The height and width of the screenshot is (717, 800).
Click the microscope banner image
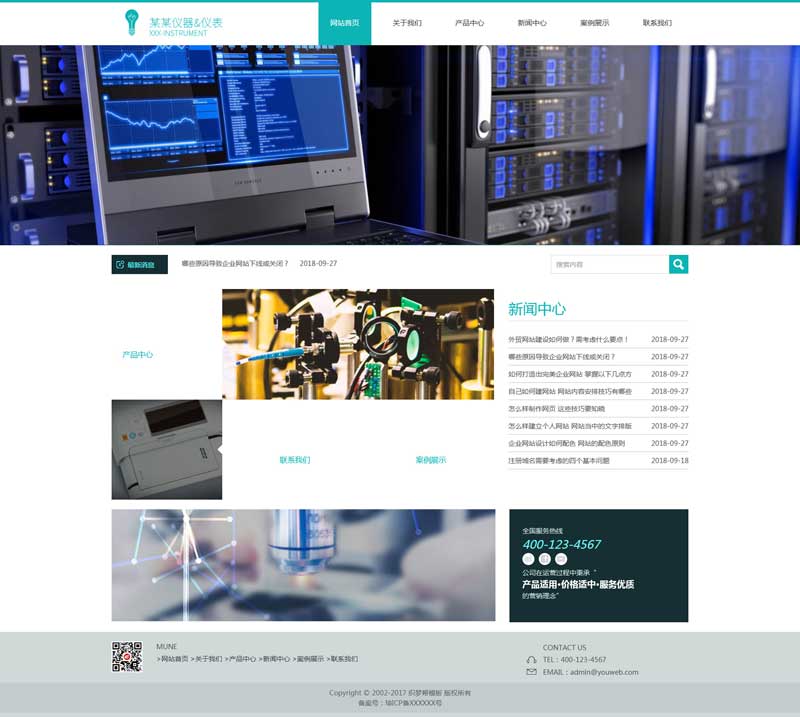pos(303,565)
